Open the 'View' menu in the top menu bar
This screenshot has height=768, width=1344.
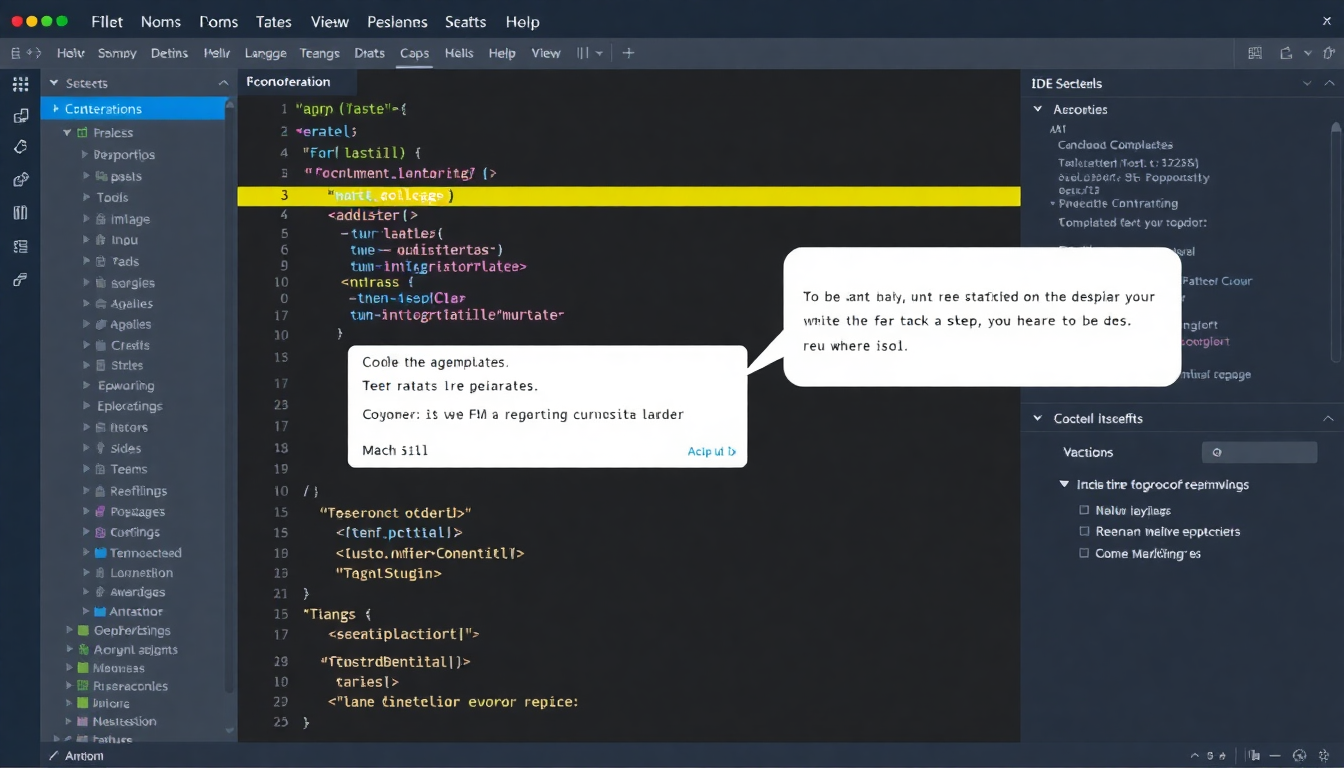point(329,21)
